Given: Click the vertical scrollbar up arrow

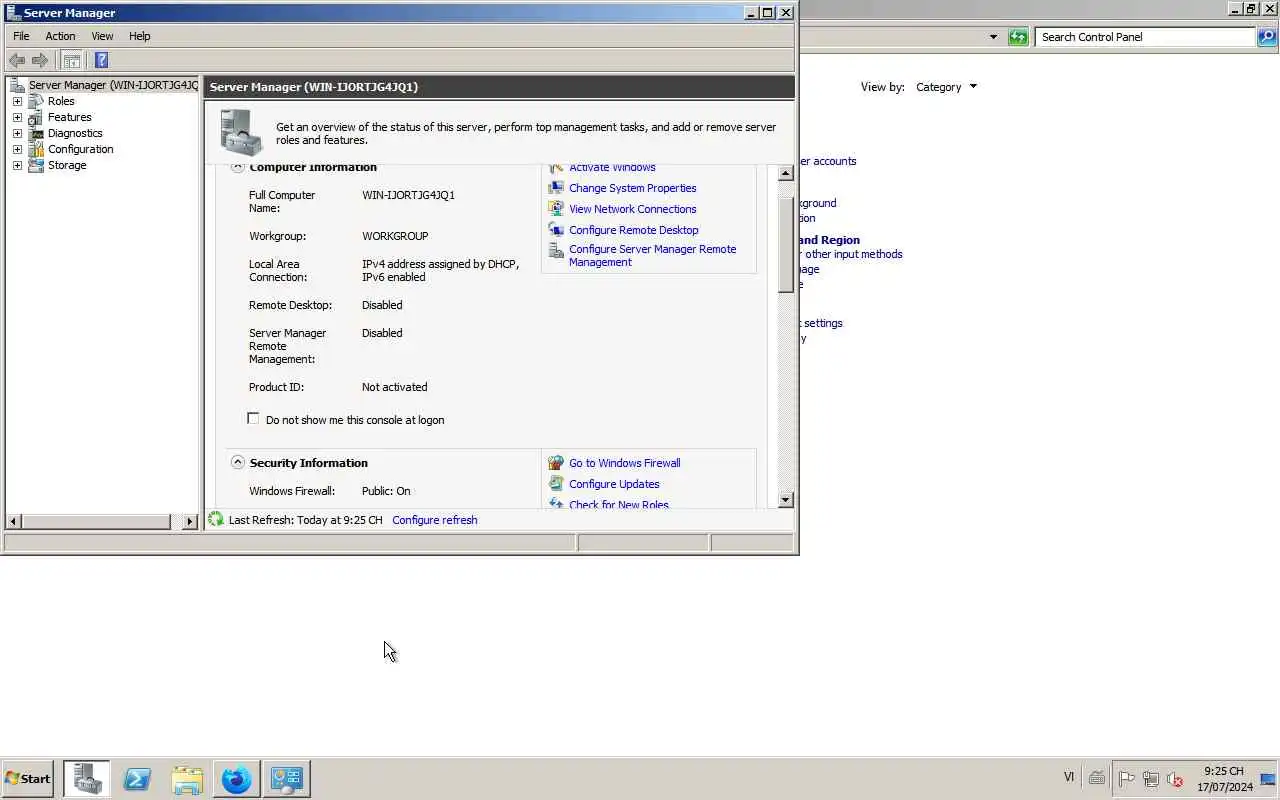Looking at the screenshot, I should pyautogui.click(x=785, y=173).
